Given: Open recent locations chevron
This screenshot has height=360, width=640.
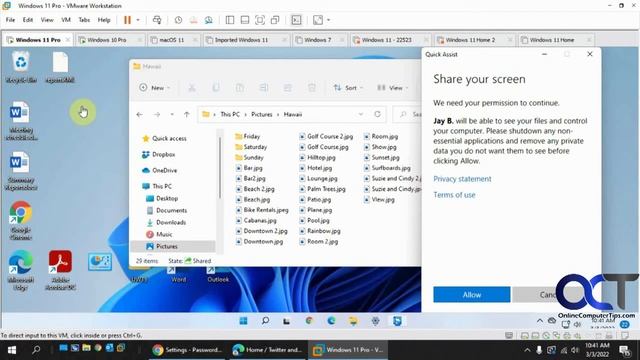Looking at the screenshot, I should (x=172, y=115).
